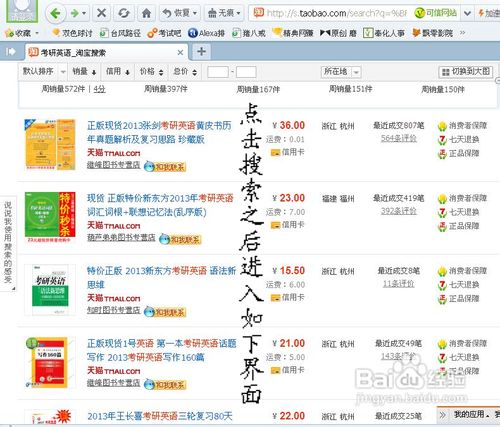Open the 恢复 restore dropdown
This screenshot has height=427, width=500.
180,13
